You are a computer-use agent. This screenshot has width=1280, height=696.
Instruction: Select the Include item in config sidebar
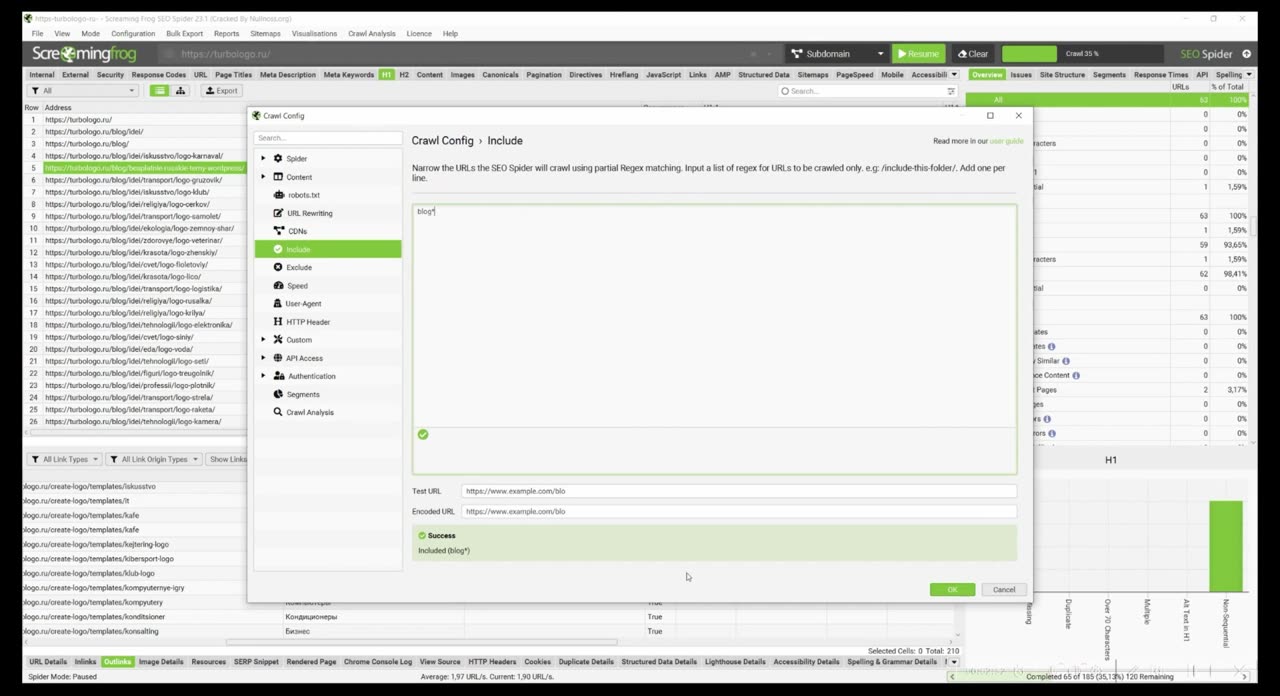point(328,249)
